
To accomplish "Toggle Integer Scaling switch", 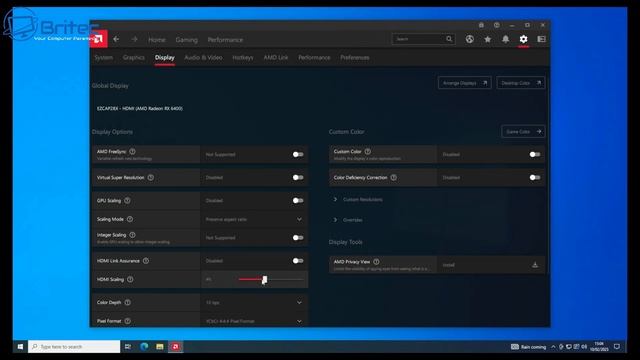I will click(298, 238).
